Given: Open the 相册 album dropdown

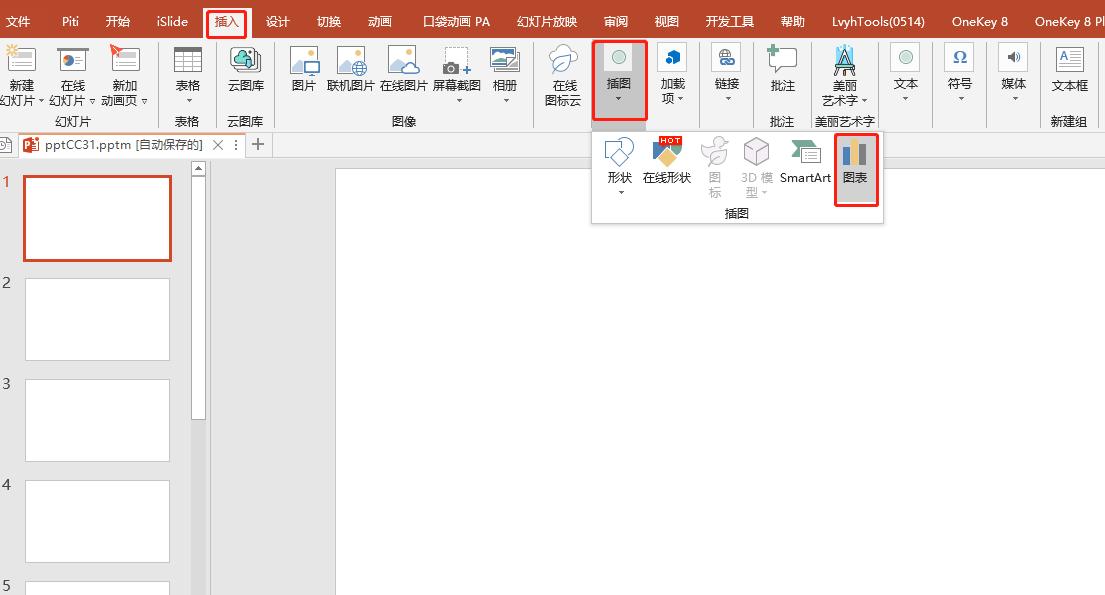Looking at the screenshot, I should click(505, 88).
